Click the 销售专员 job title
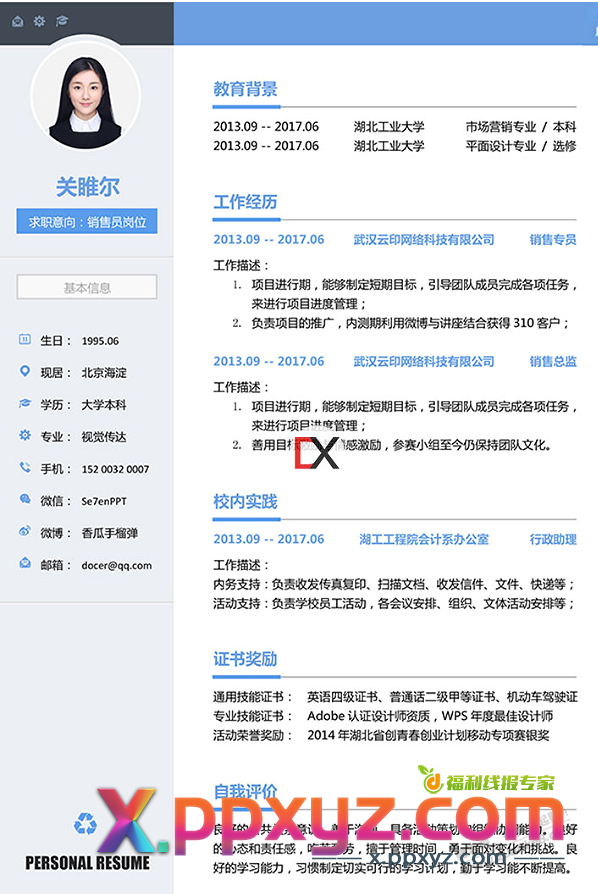Screen dimensions: 598x894 [553, 239]
